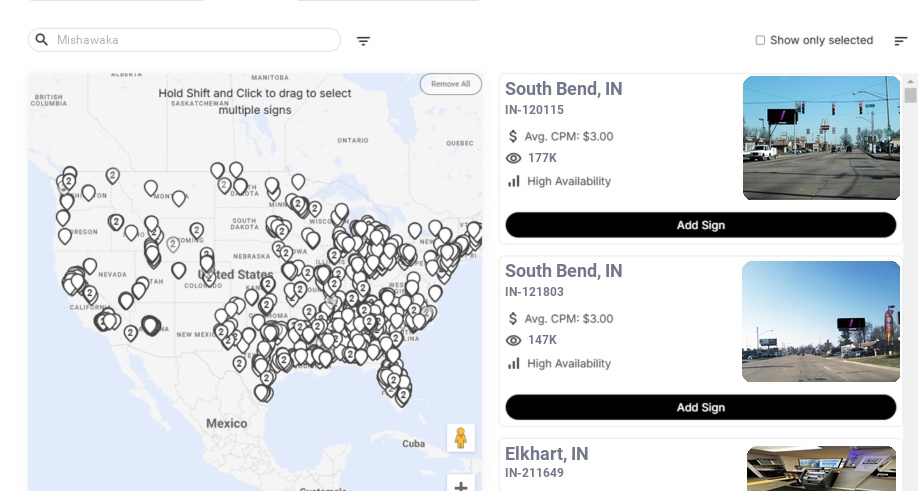The width and height of the screenshot is (920, 491).
Task: Click the map marker near Cuba's Florida coast
Action: pyautogui.click(x=403, y=394)
